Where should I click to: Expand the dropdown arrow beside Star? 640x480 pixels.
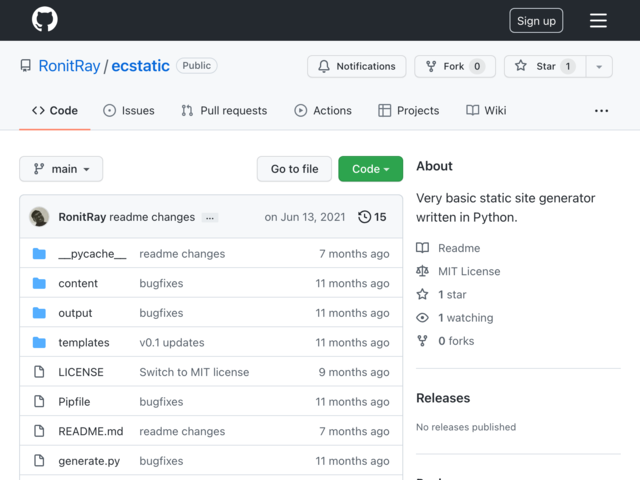[599, 66]
